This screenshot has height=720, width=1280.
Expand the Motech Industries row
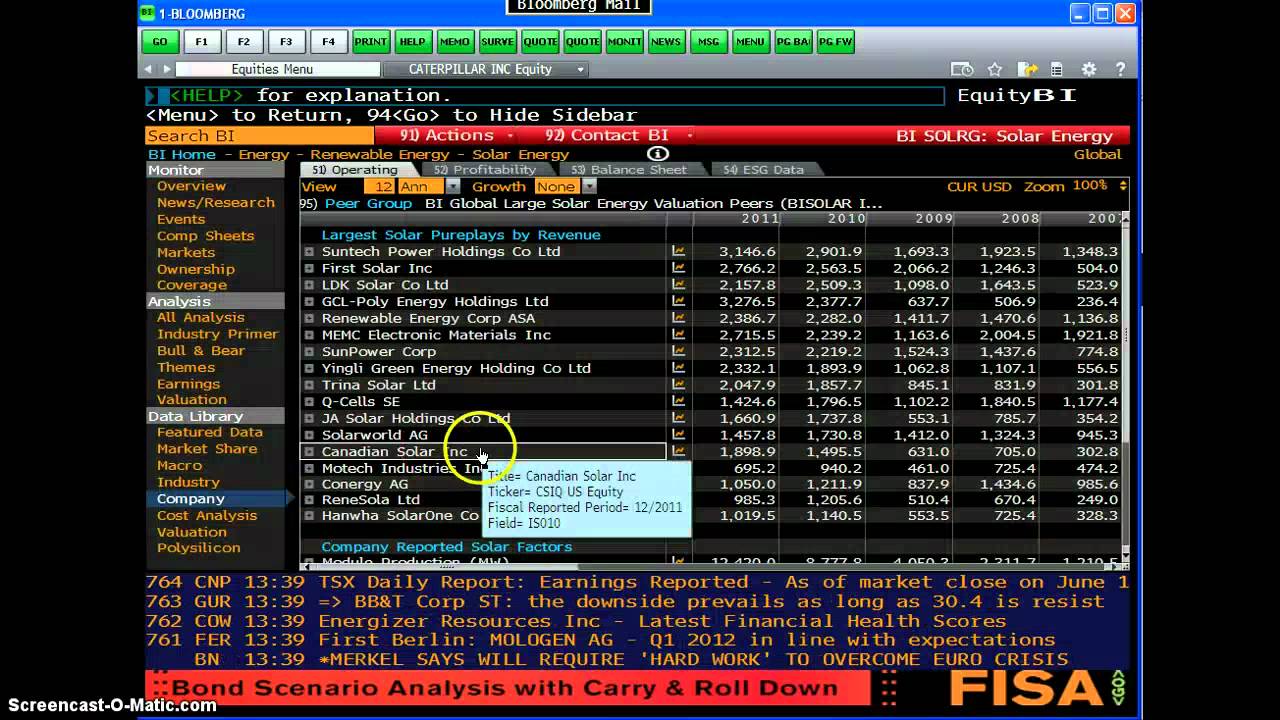point(309,468)
